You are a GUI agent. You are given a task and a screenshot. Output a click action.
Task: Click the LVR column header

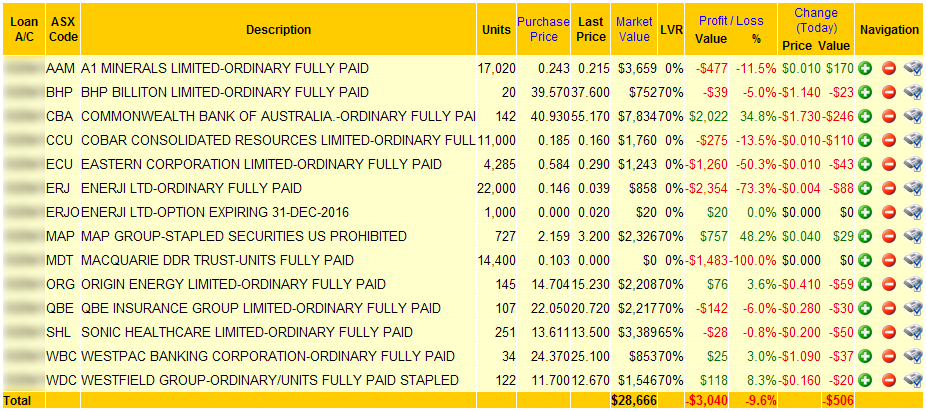tap(670, 30)
